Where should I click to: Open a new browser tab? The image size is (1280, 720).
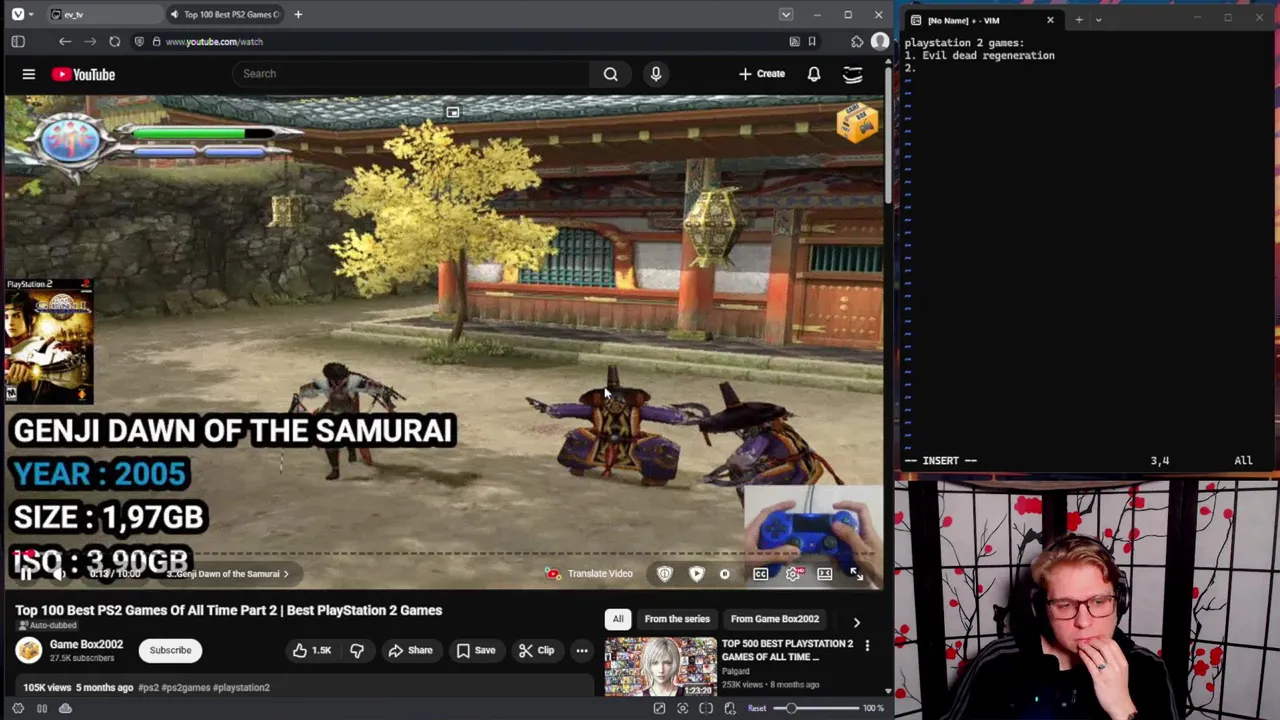click(x=298, y=14)
